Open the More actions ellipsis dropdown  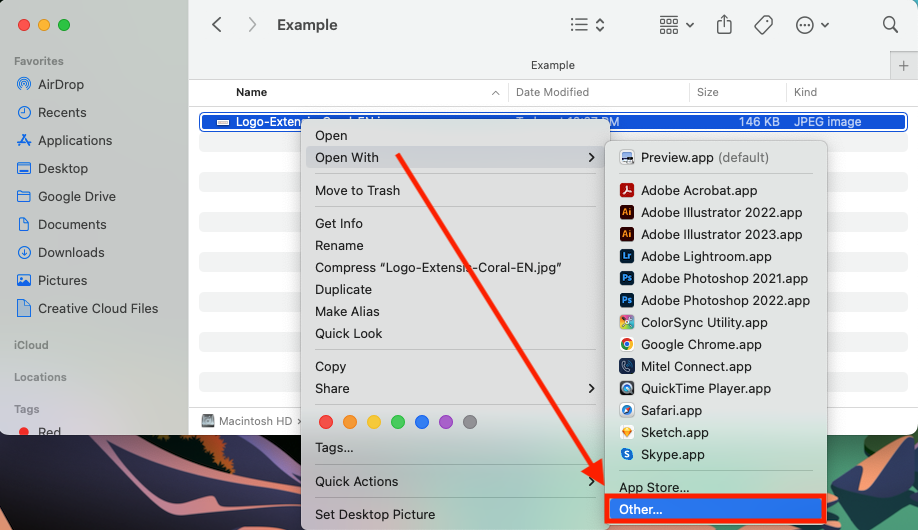tap(811, 25)
